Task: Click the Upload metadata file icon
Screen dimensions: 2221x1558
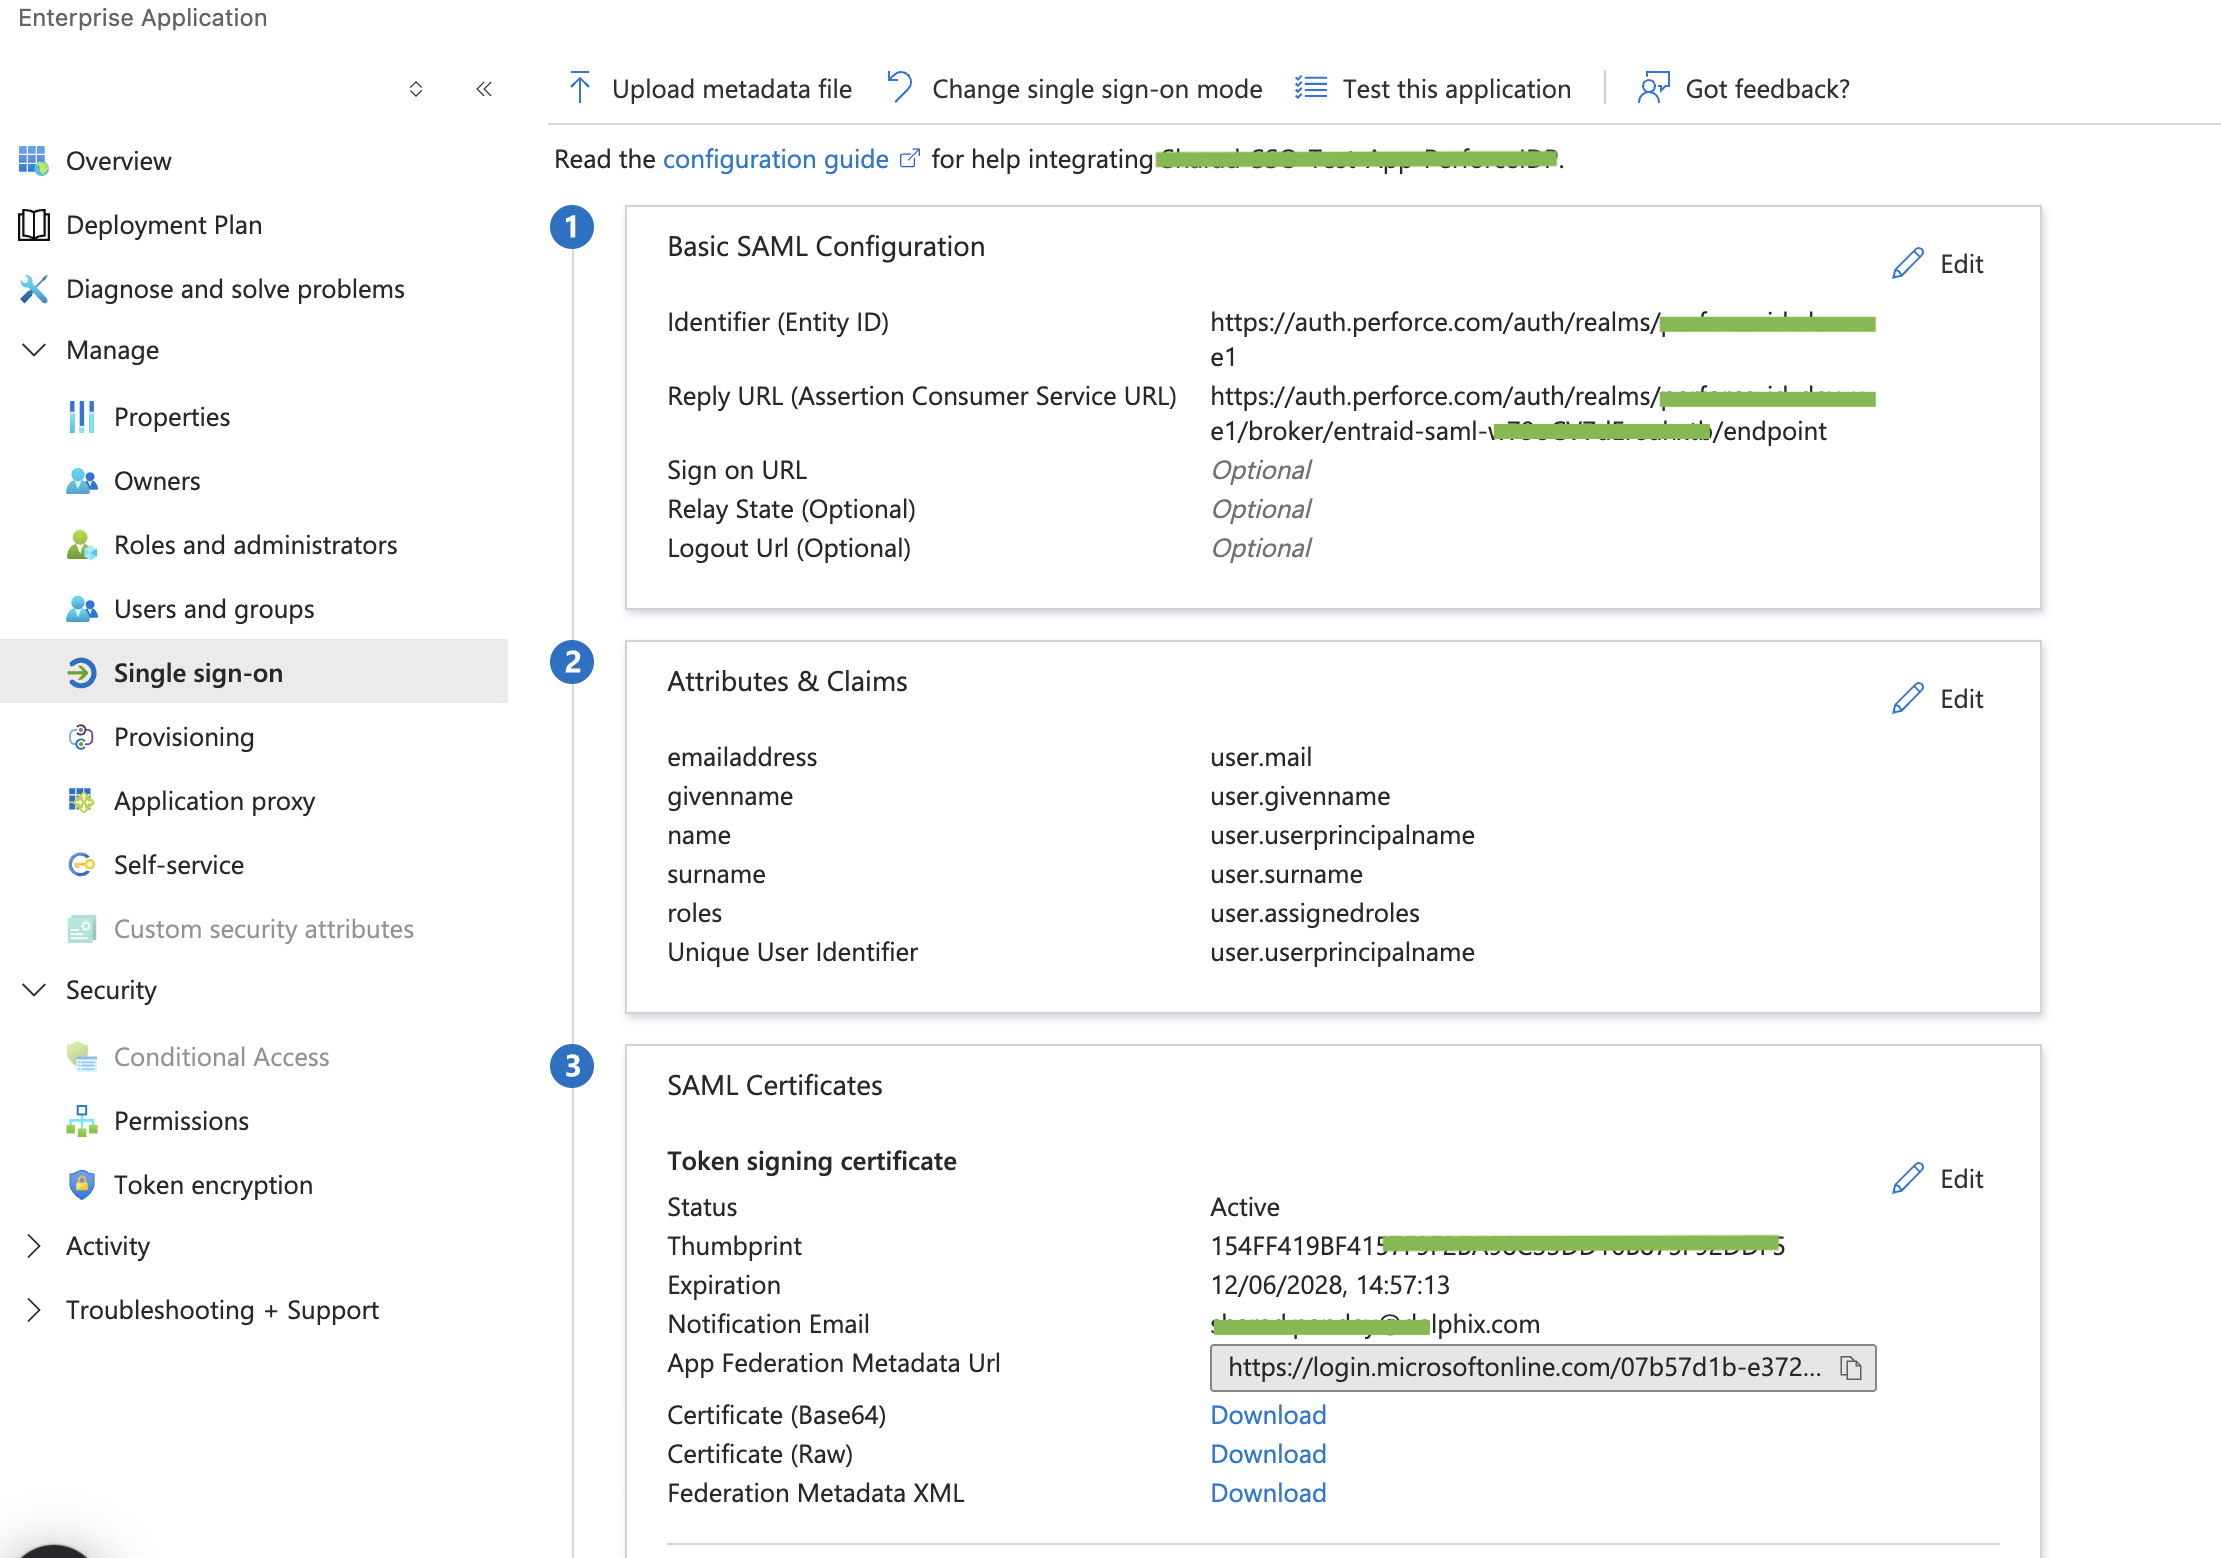Action: (x=580, y=88)
